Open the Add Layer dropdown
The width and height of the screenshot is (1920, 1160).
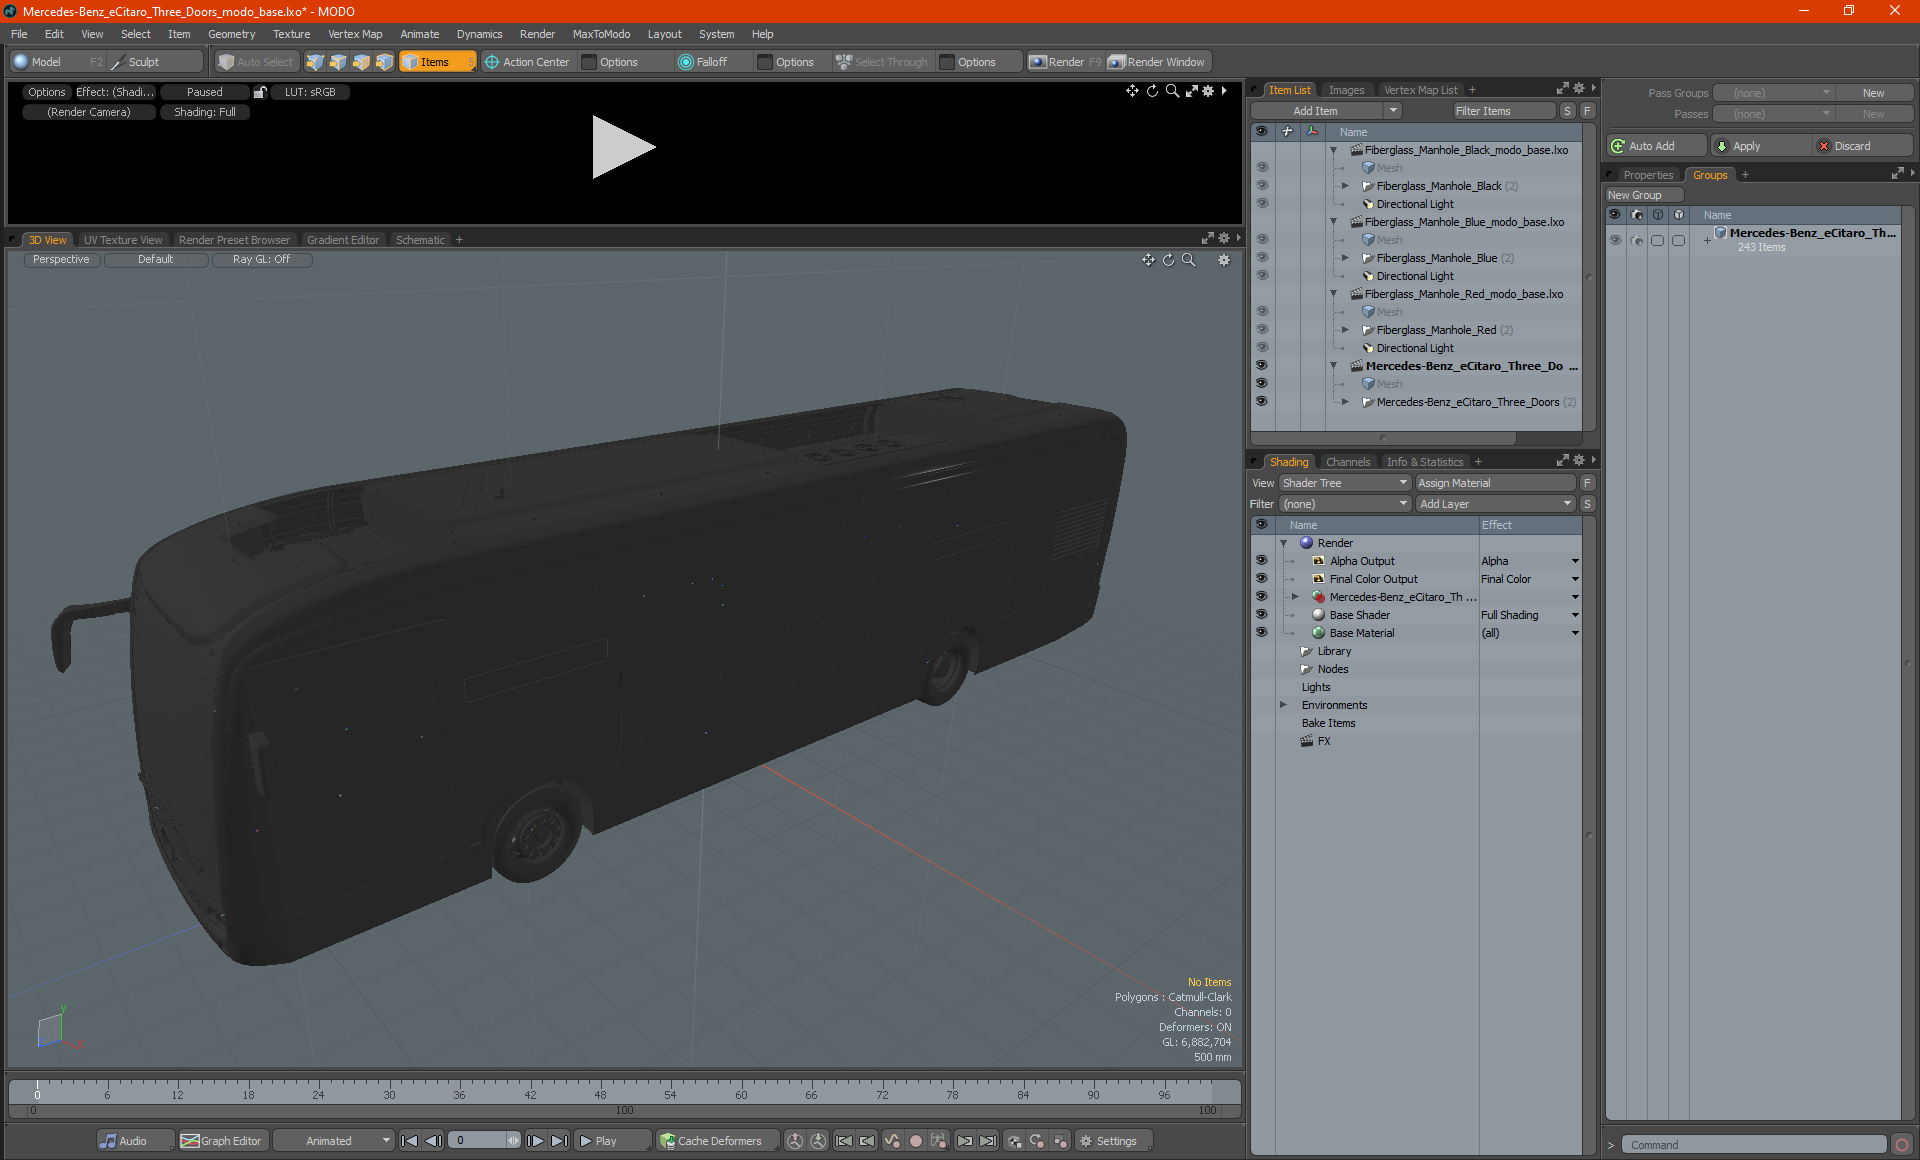point(1495,504)
